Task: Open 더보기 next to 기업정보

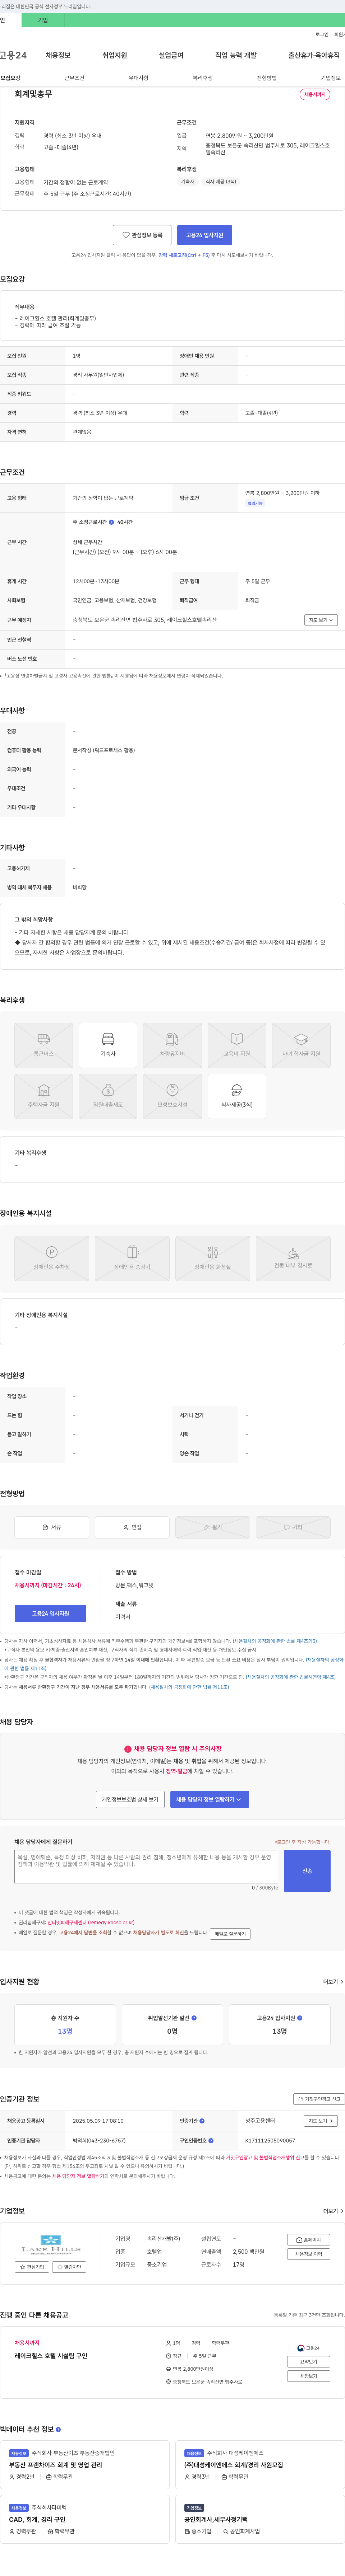Action: click(333, 2211)
